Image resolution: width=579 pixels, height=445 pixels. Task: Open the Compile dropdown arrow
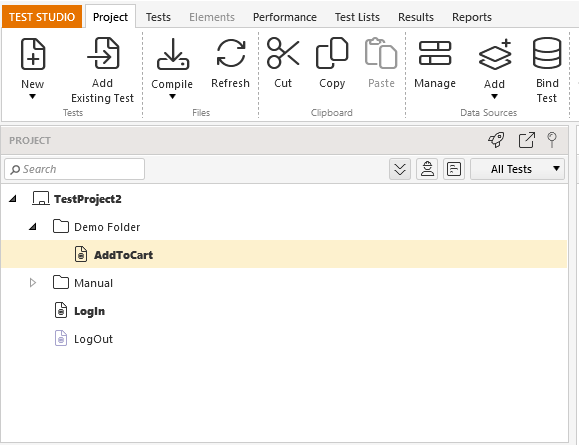pos(172,97)
